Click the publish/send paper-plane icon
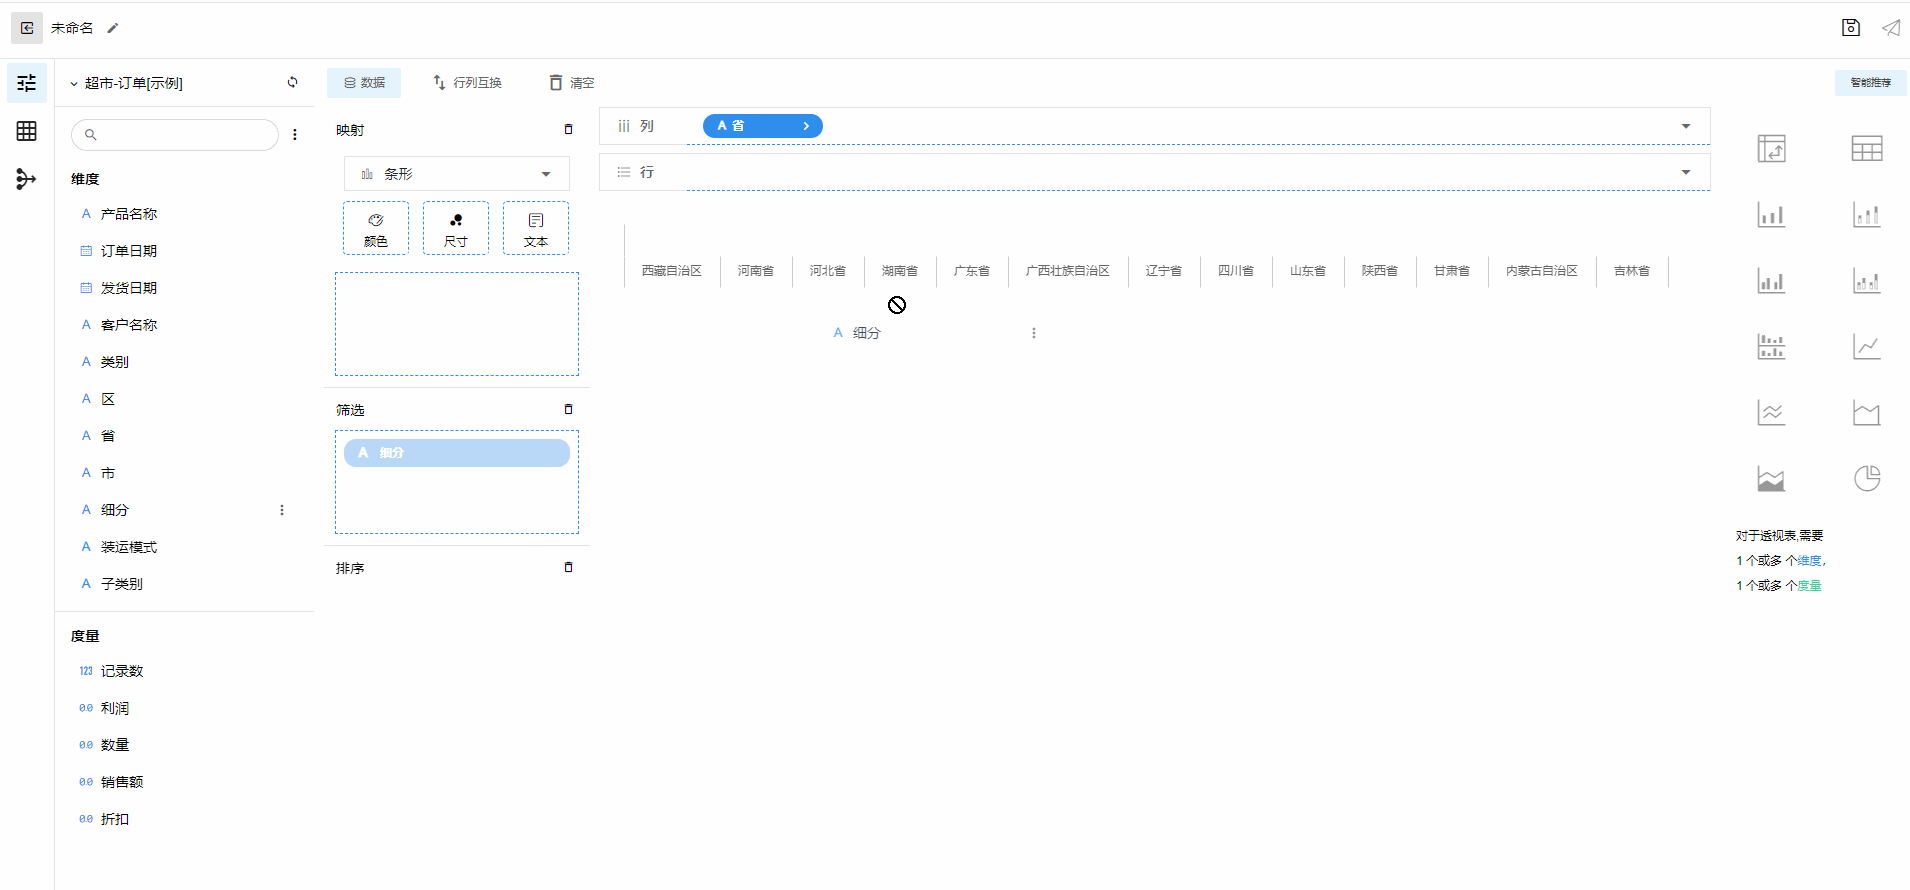This screenshot has width=1910, height=890. coord(1891,28)
